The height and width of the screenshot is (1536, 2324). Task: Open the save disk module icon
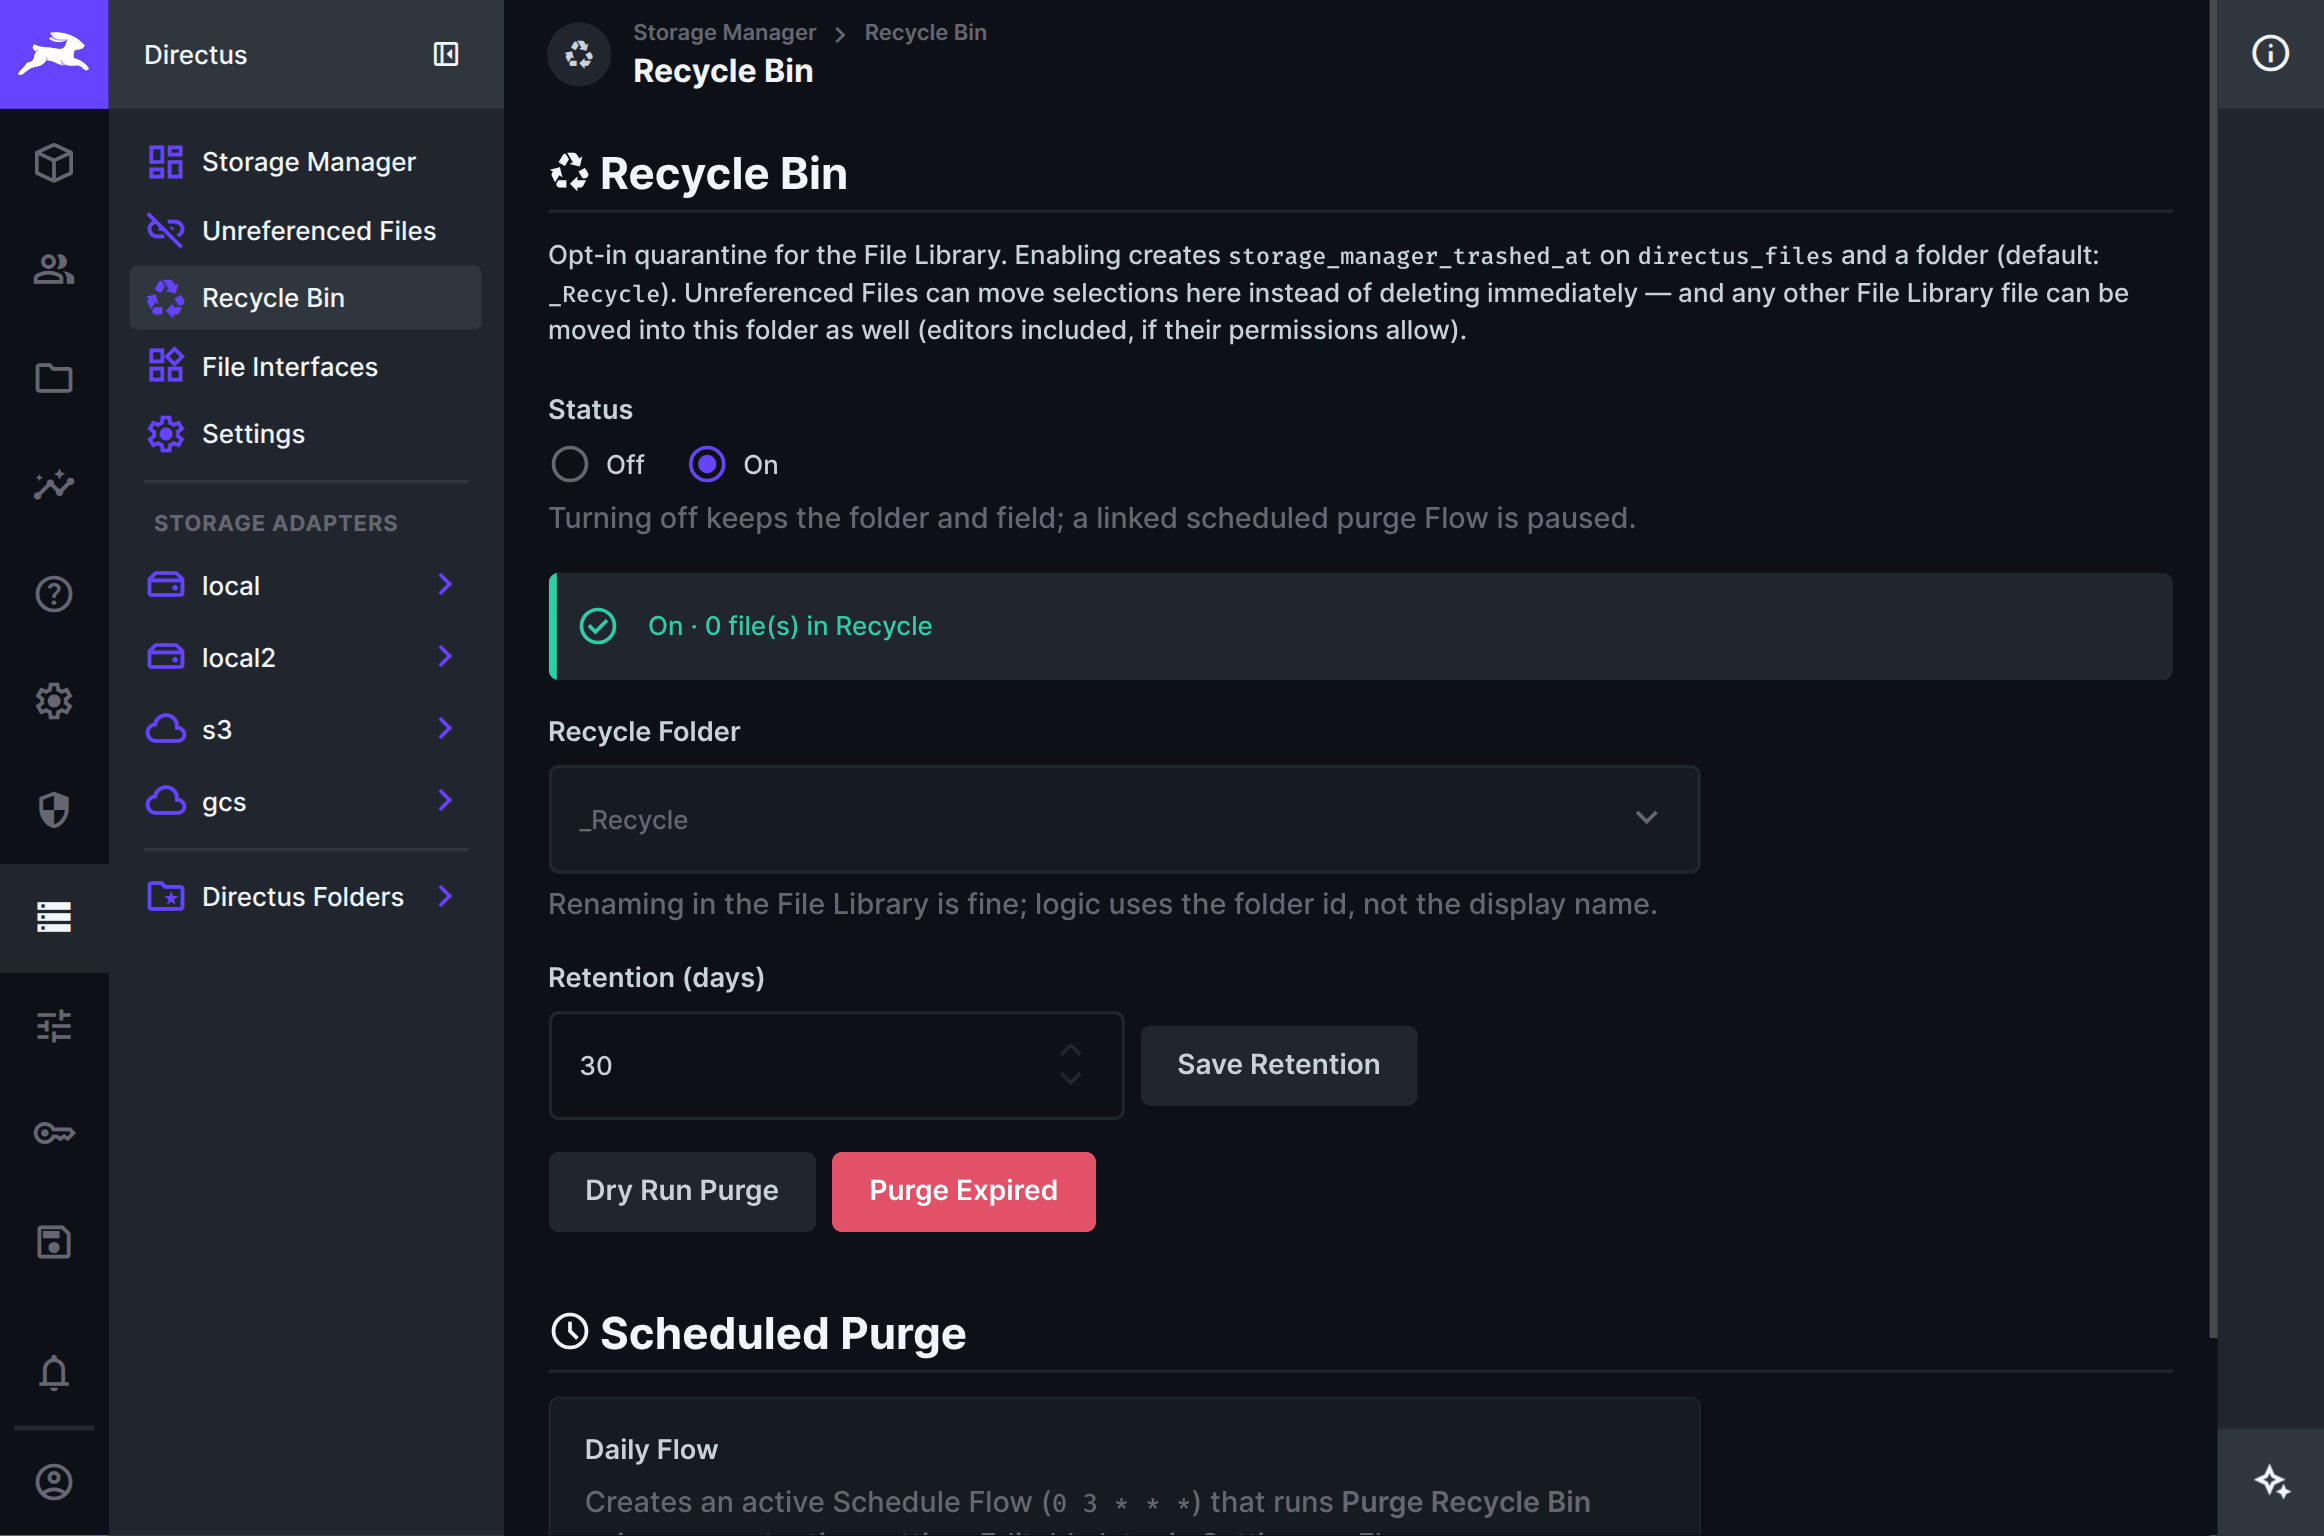pyautogui.click(x=54, y=1242)
